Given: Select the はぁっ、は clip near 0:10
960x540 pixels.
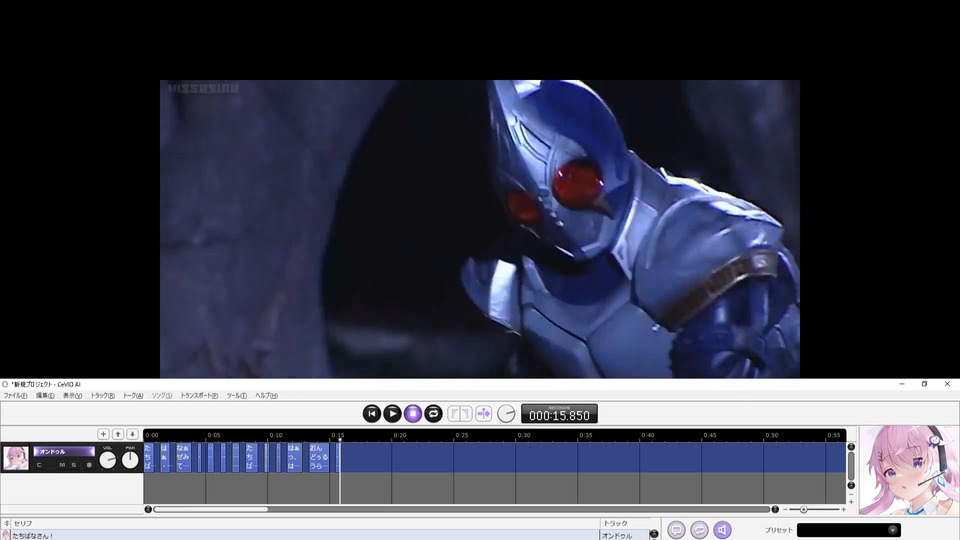Looking at the screenshot, I should [x=294, y=457].
